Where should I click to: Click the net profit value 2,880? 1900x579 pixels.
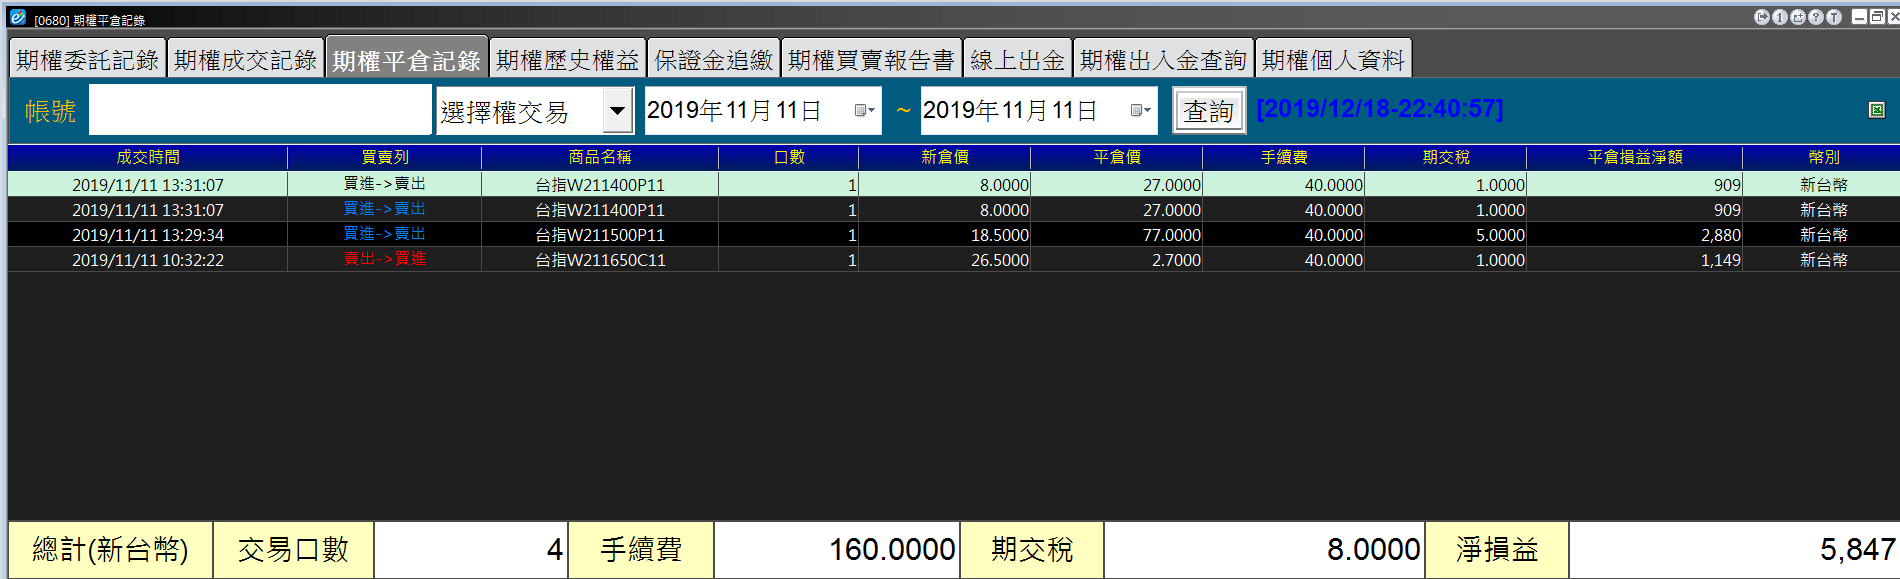1721,235
